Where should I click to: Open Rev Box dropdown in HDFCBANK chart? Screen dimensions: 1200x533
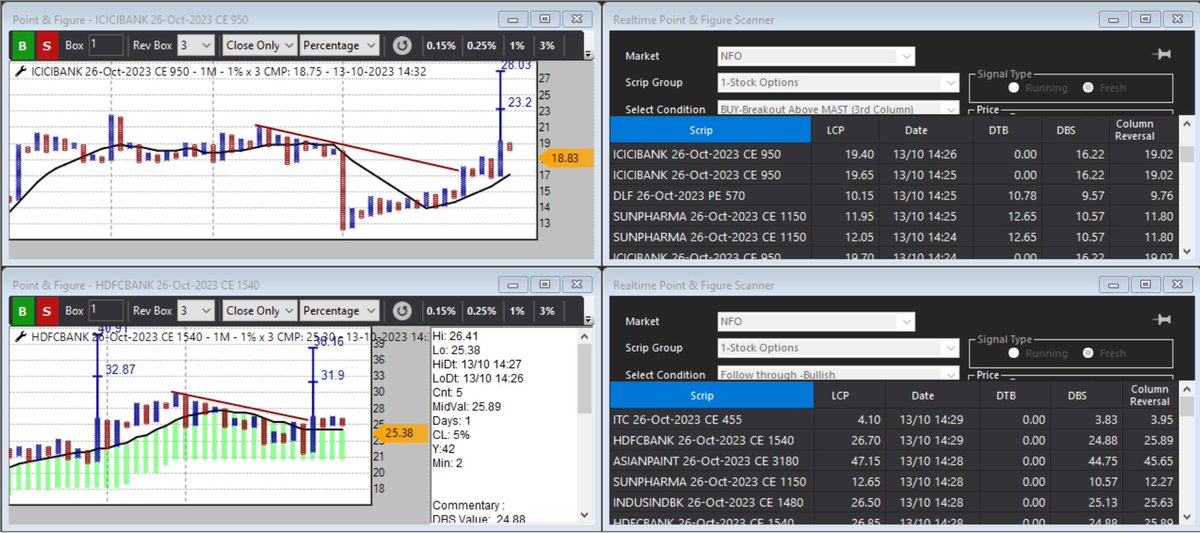click(x=195, y=311)
